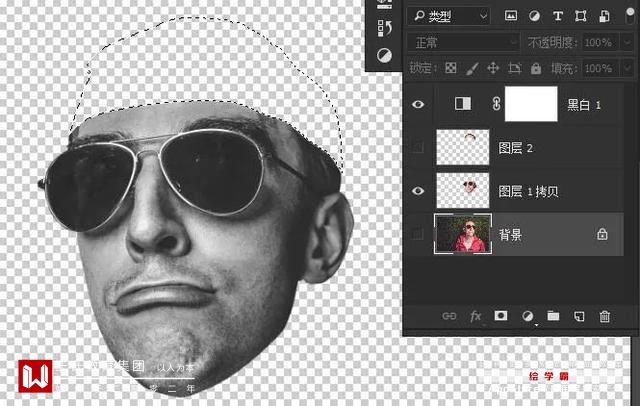This screenshot has height=406, width=640.
Task: Expand the 填充 fill slider arrow
Action: (x=627, y=68)
